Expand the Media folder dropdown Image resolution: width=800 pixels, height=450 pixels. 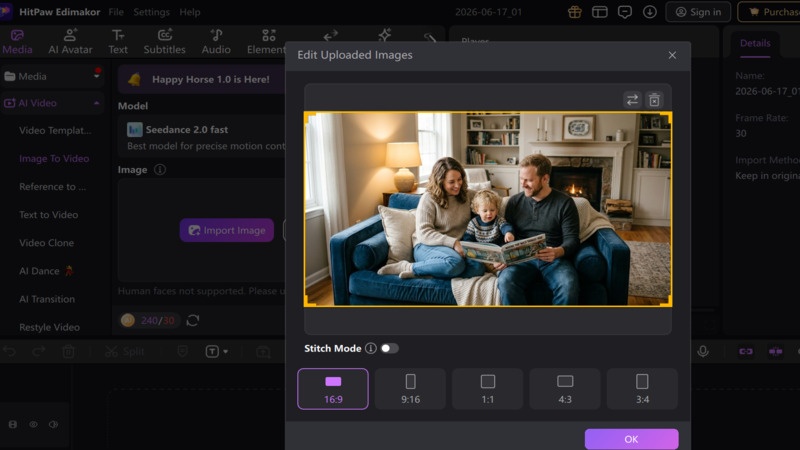96,76
